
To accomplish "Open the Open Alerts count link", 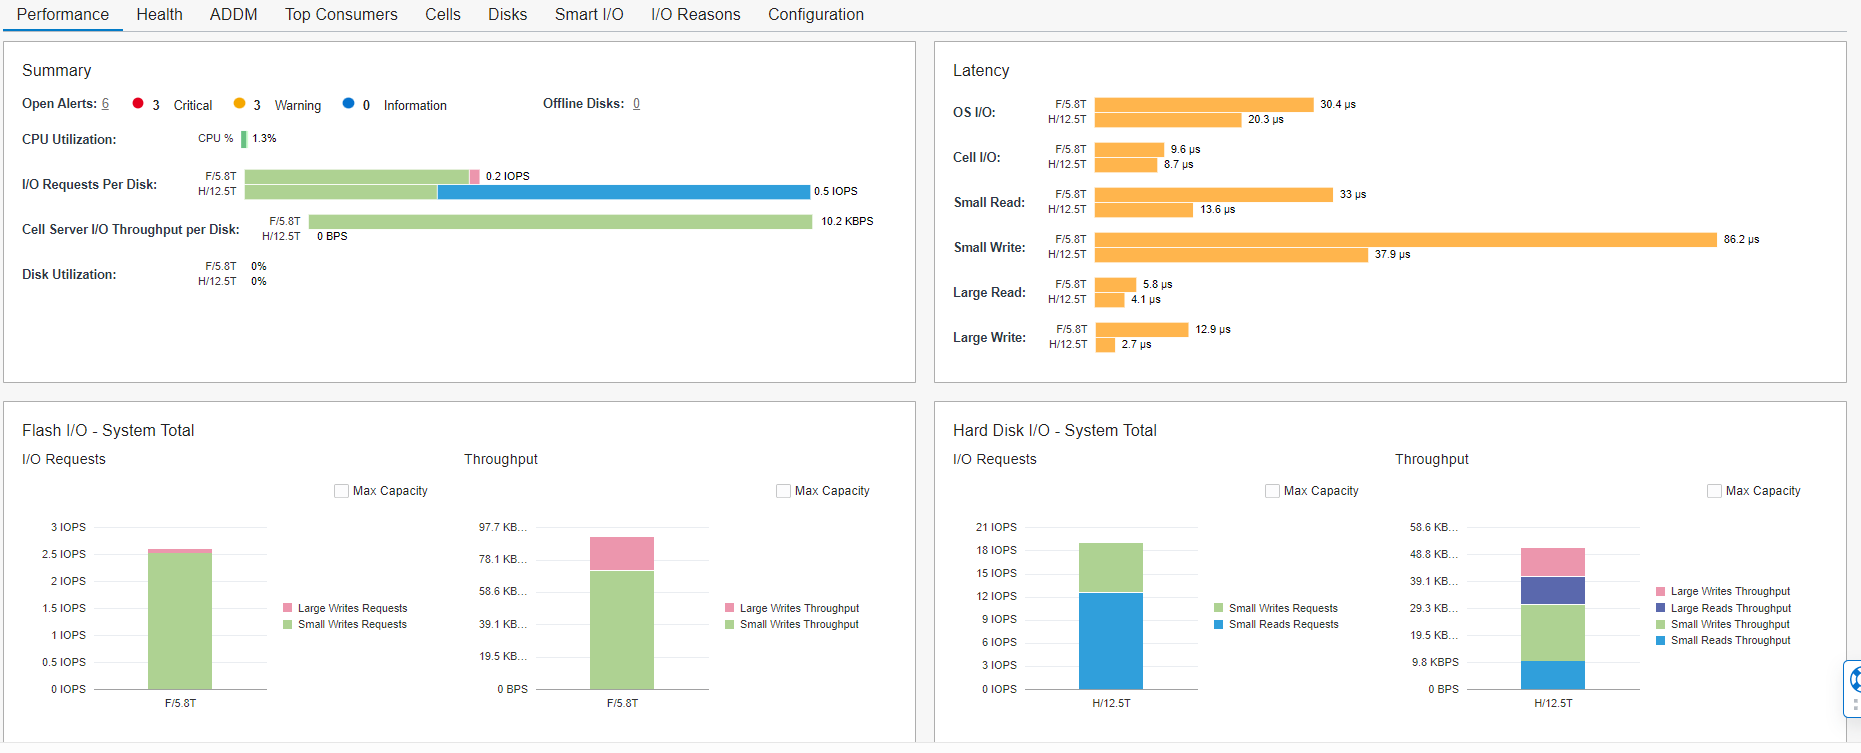I will [105, 104].
